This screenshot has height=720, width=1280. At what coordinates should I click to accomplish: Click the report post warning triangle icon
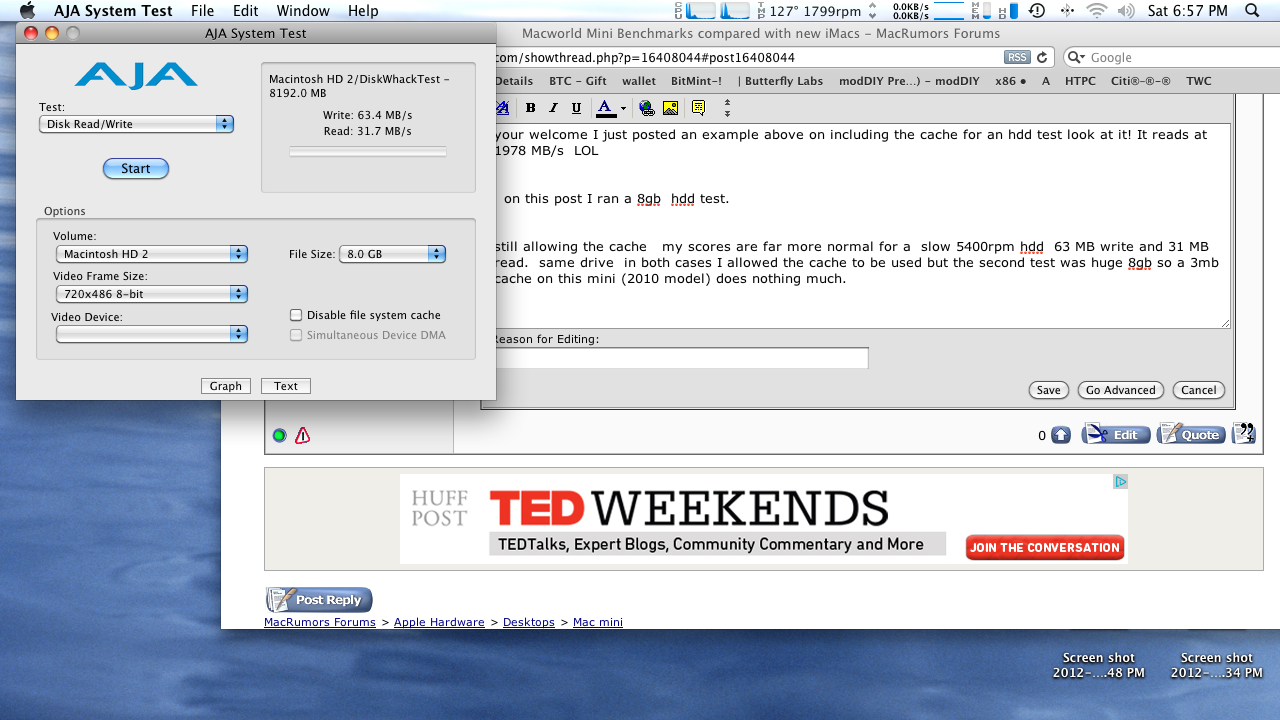click(302, 435)
